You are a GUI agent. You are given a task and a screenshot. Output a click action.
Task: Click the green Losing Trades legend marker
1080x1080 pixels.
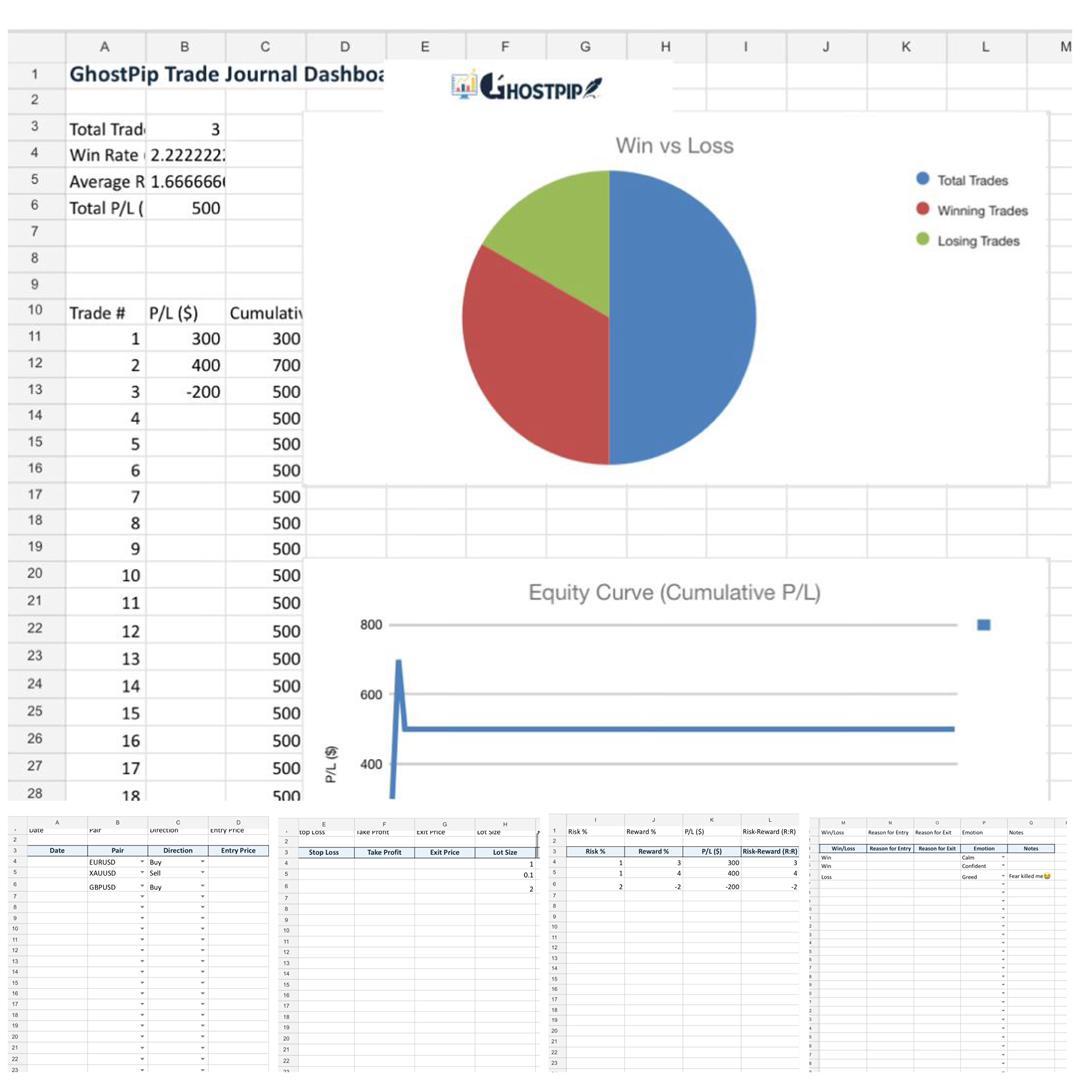pos(922,240)
